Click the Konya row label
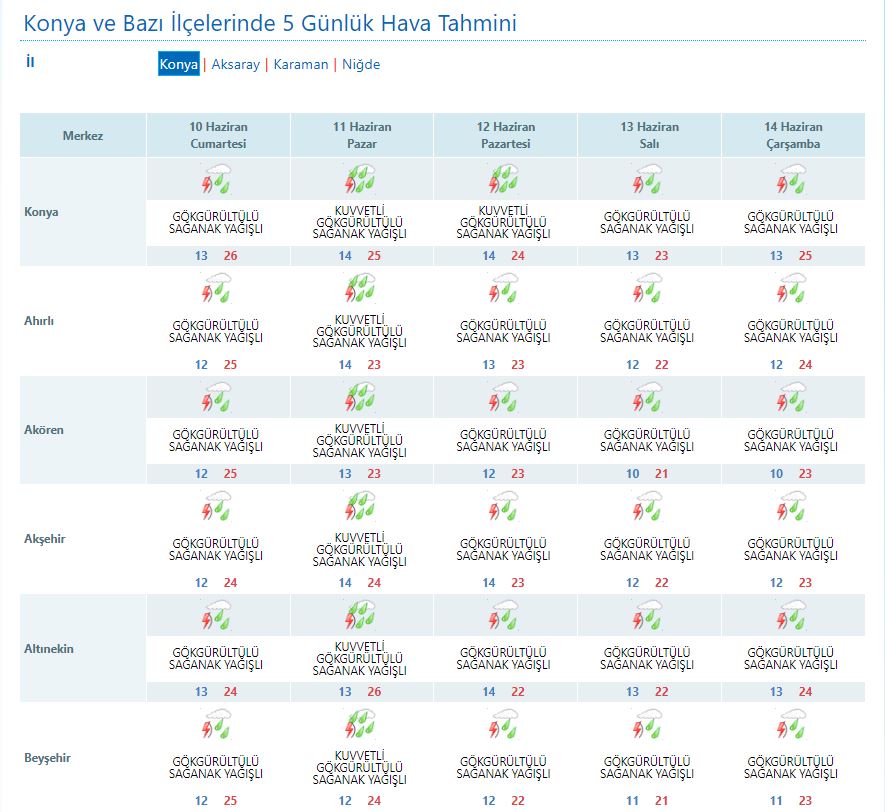 (x=42, y=212)
